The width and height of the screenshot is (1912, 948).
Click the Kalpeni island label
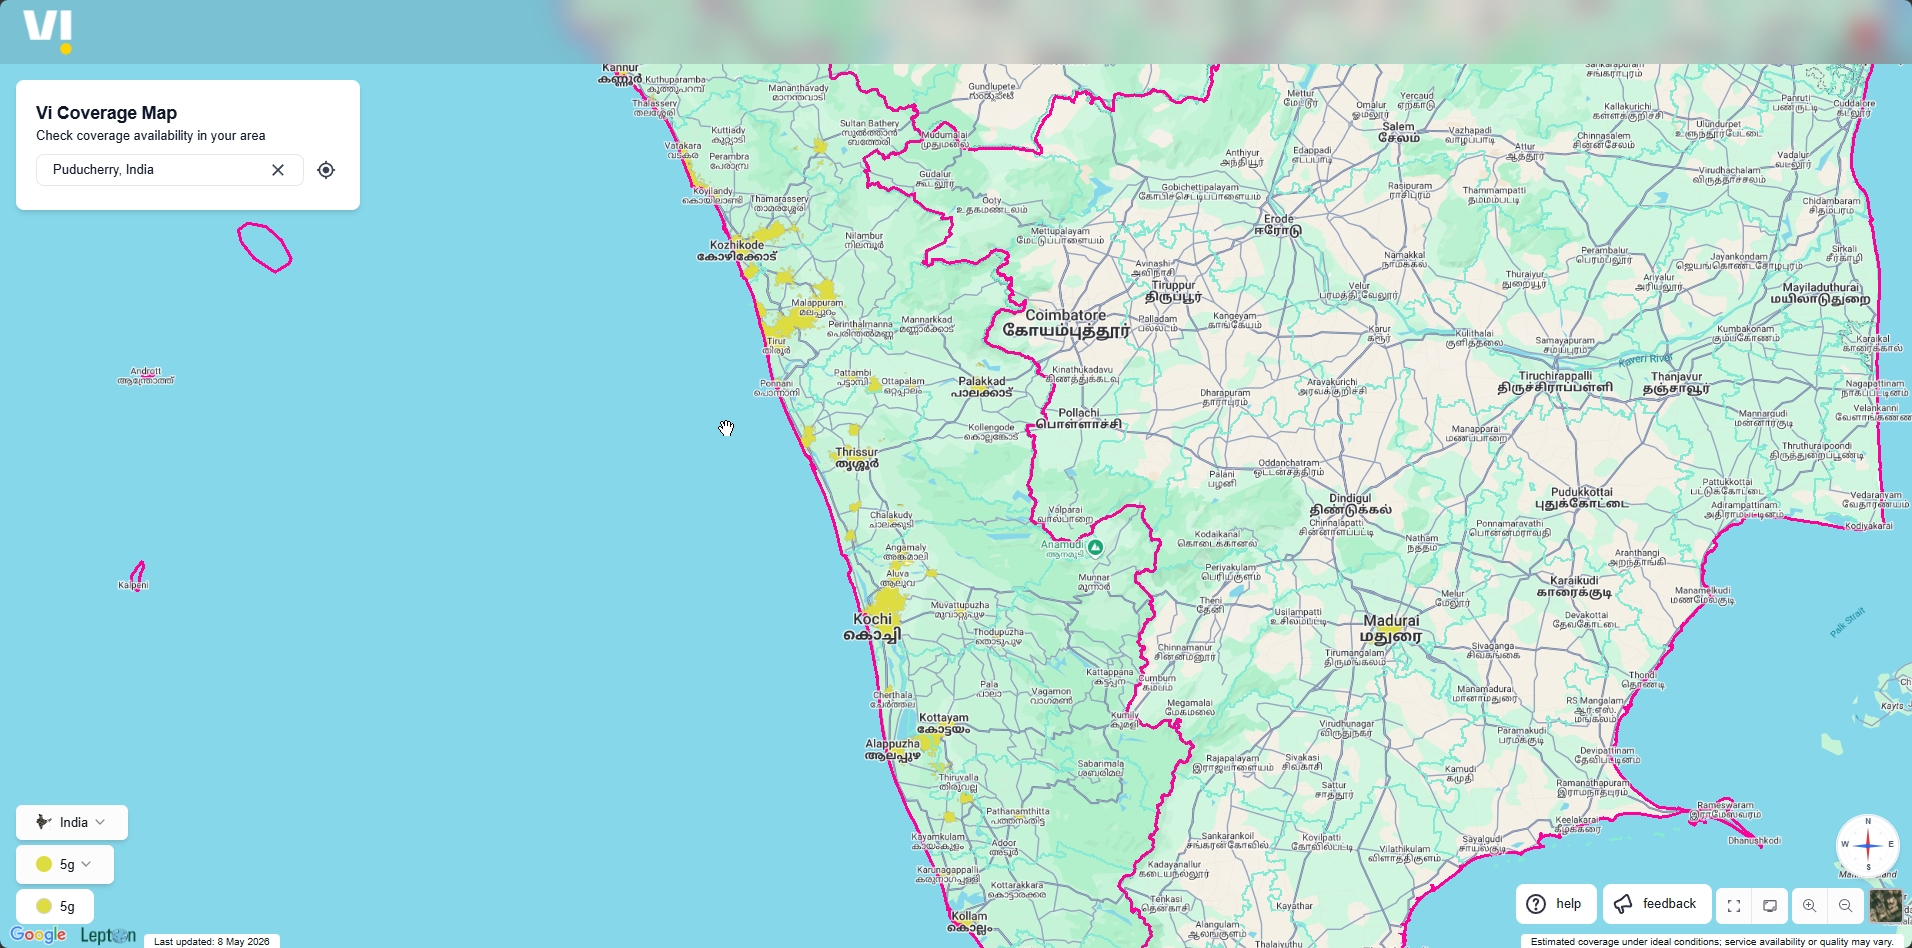click(133, 585)
